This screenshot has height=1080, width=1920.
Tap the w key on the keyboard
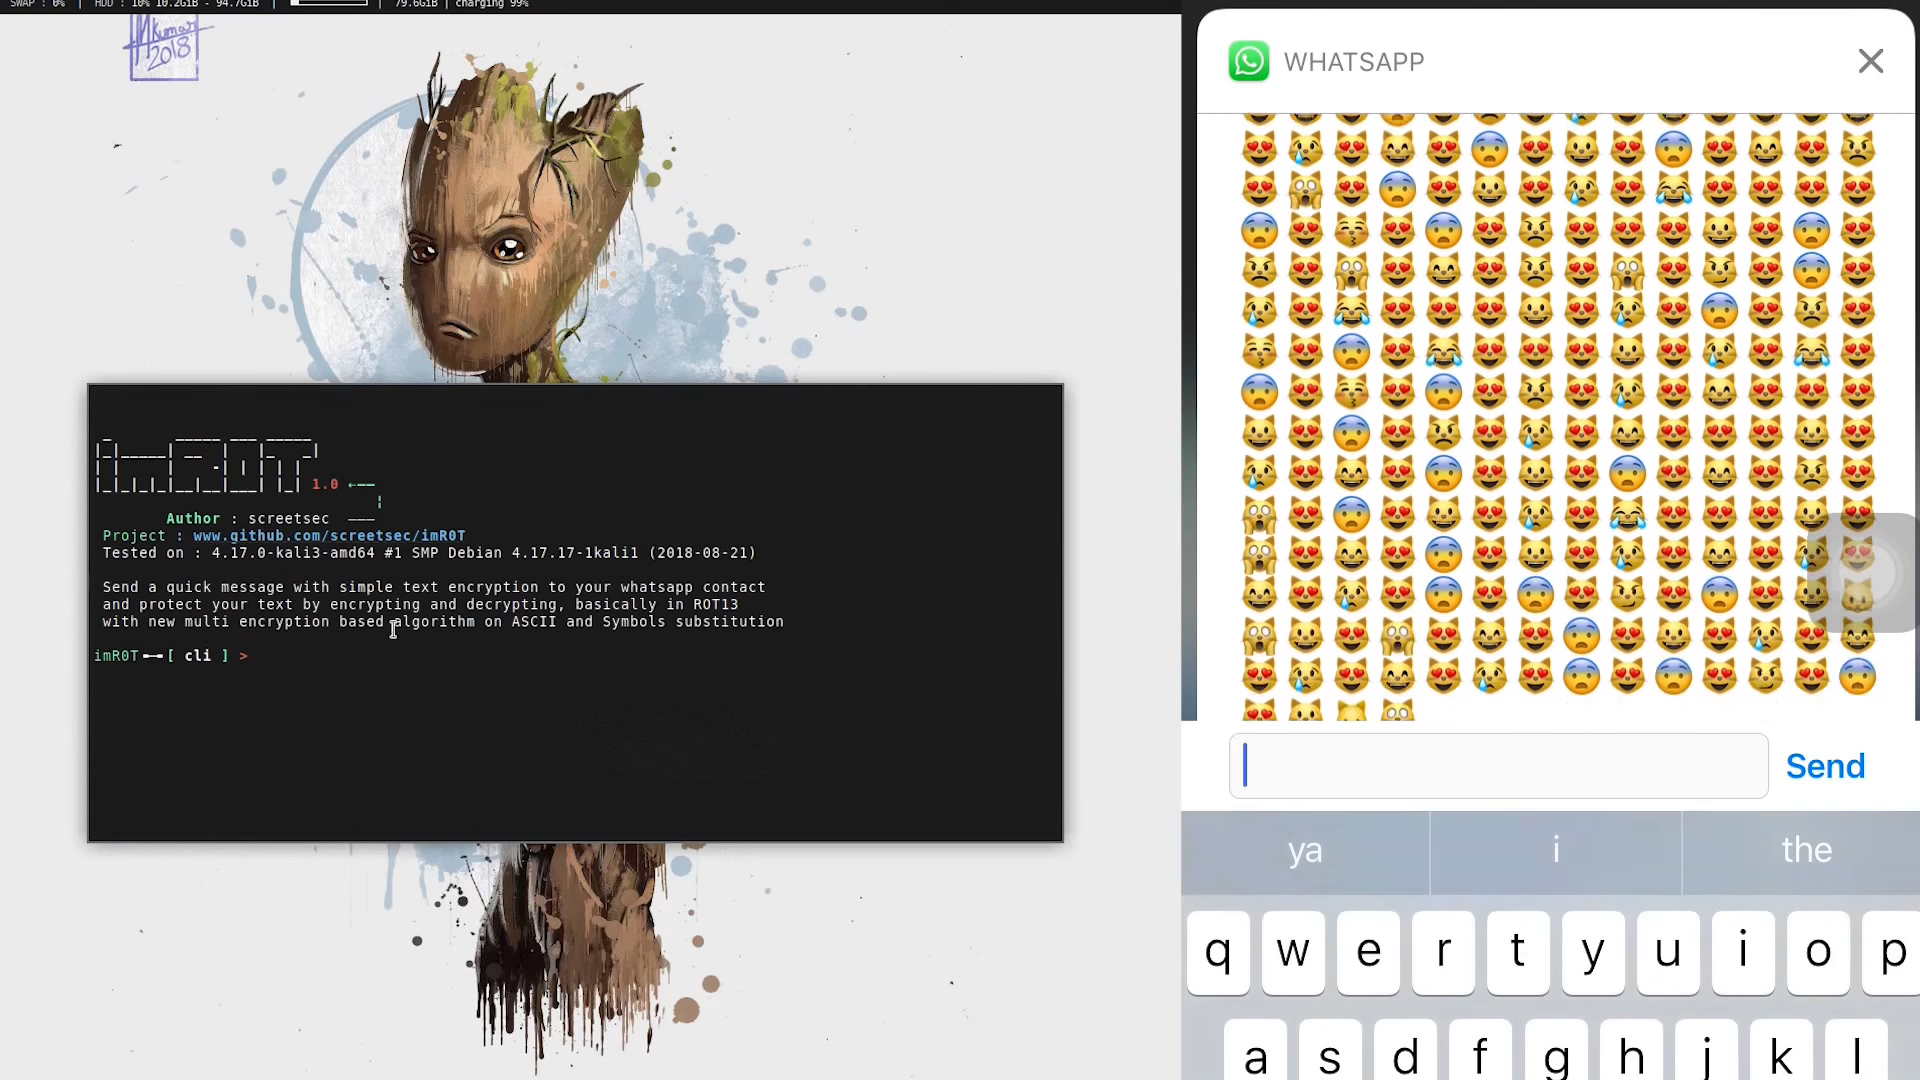pyautogui.click(x=1293, y=952)
